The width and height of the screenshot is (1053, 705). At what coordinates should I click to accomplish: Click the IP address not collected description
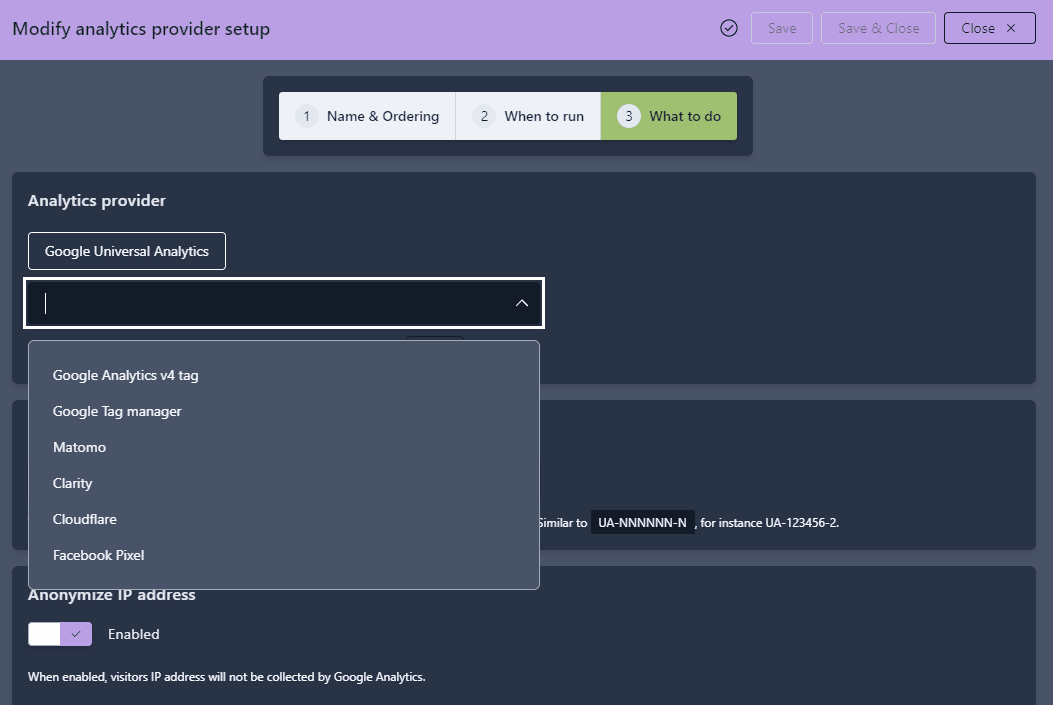tap(226, 677)
